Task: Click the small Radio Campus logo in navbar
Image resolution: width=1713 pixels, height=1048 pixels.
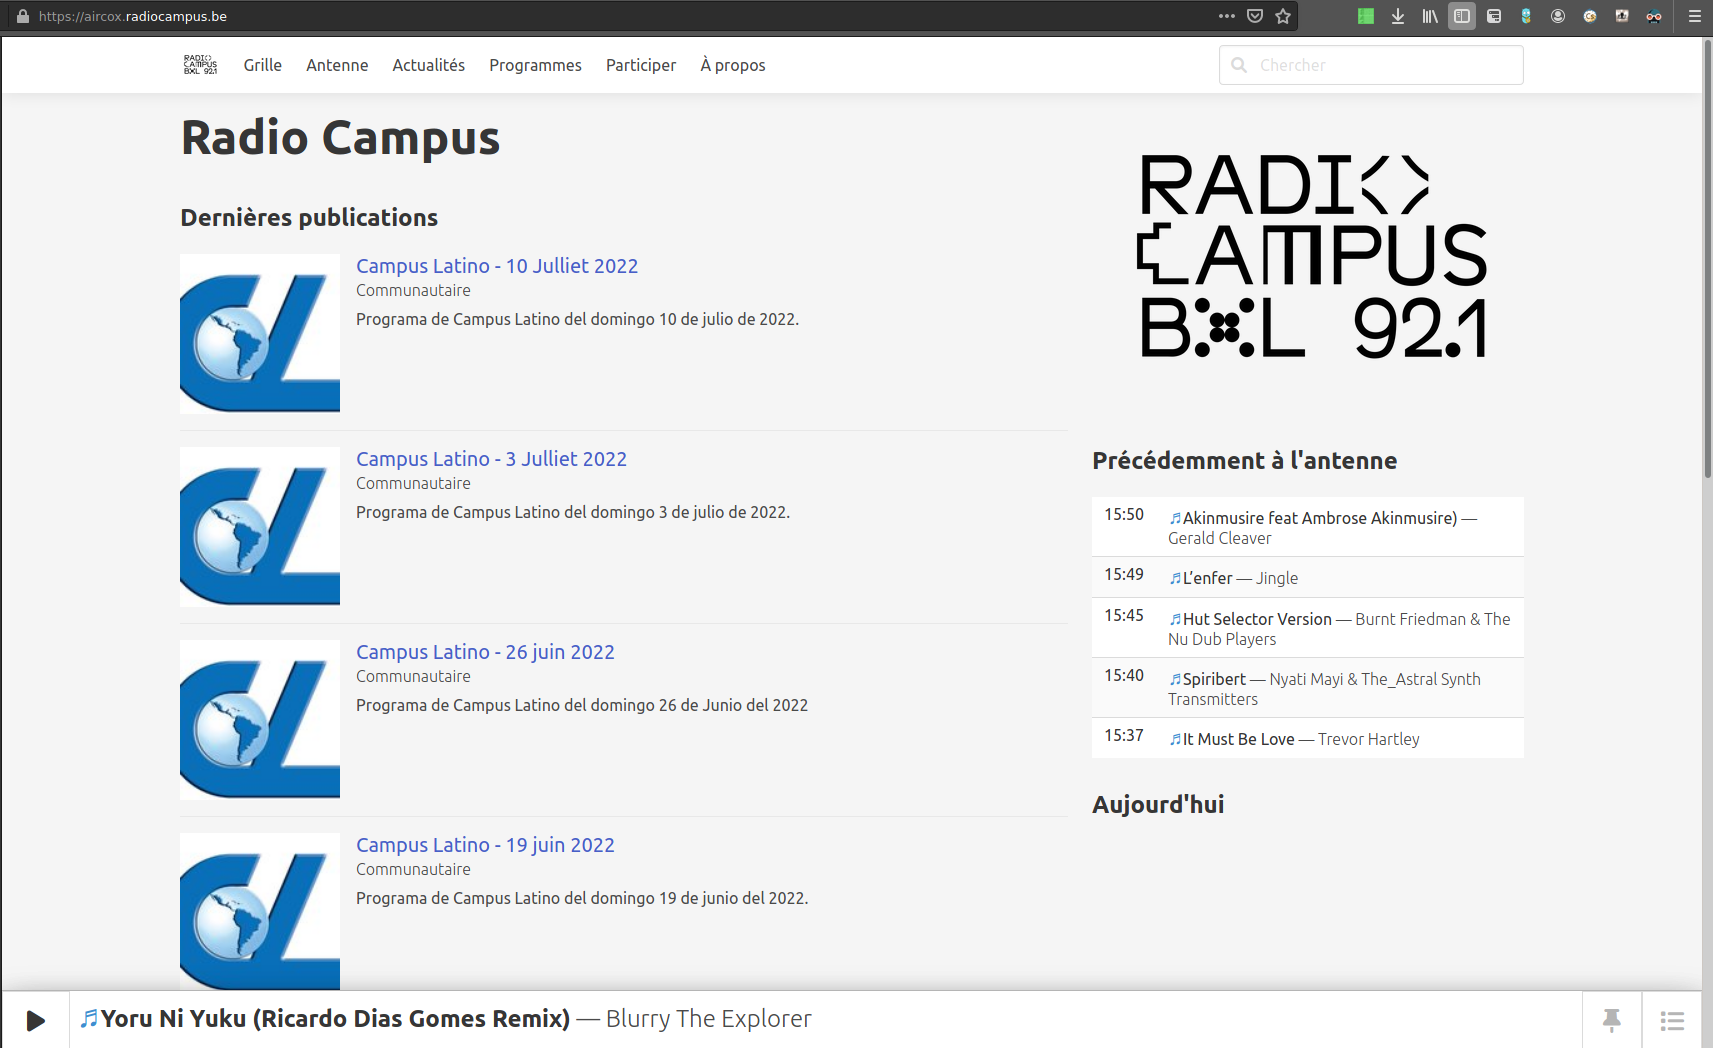Action: (200, 65)
